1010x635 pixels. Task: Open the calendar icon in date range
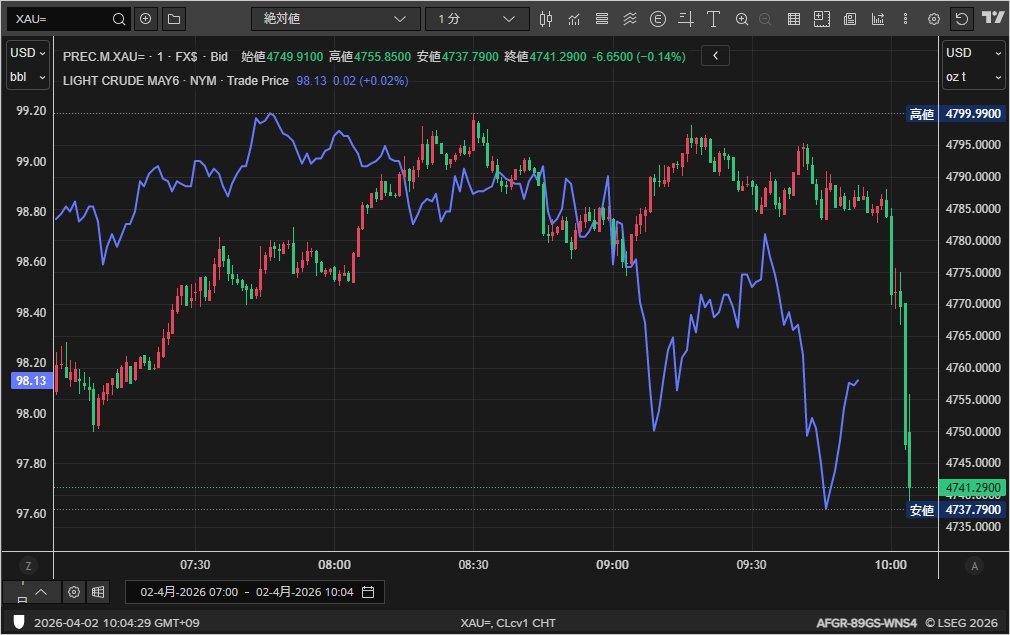pos(368,592)
